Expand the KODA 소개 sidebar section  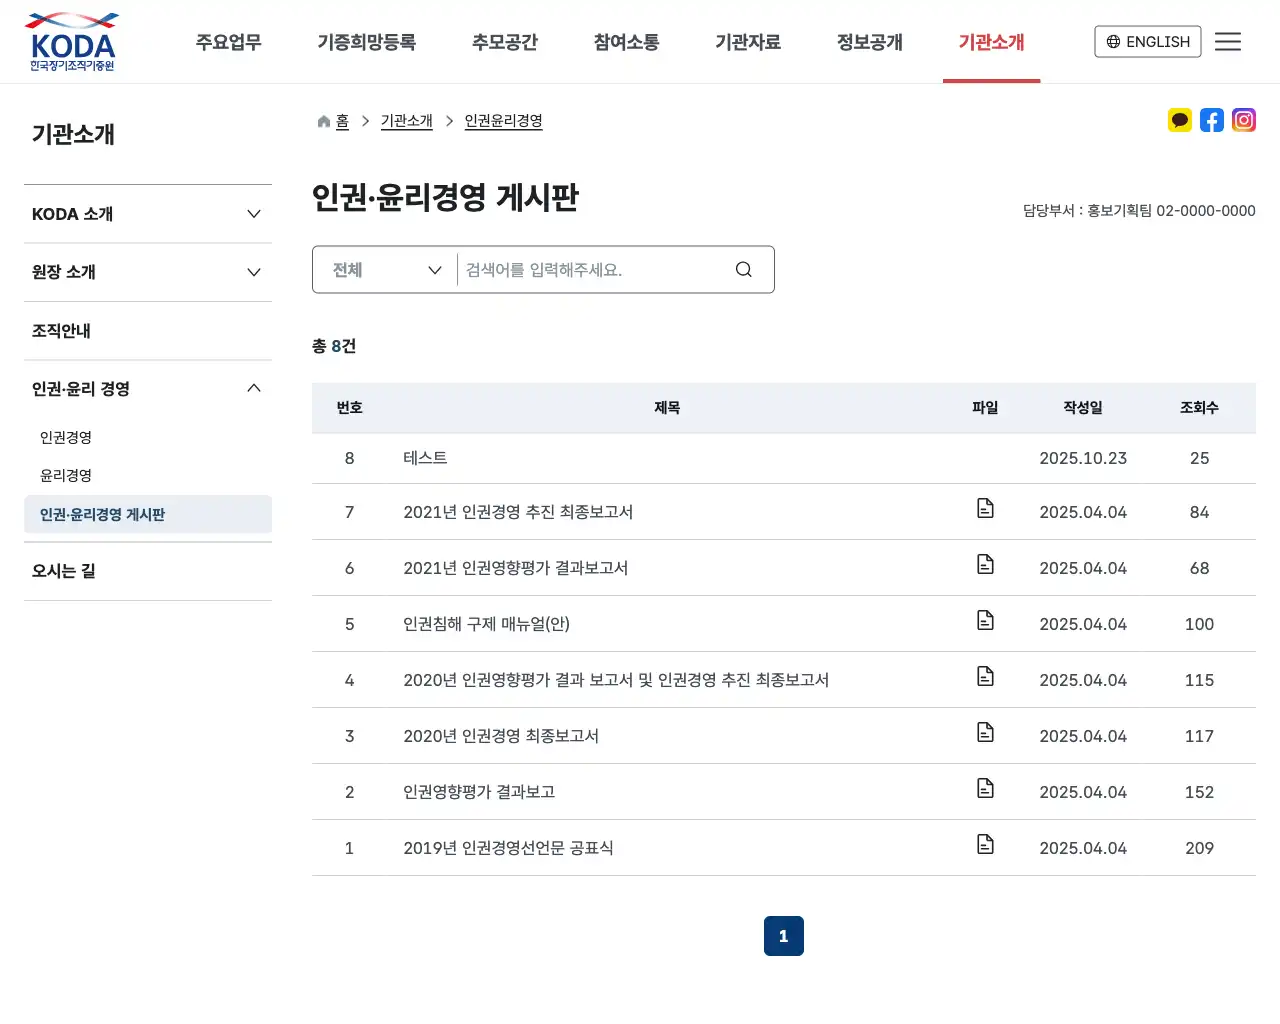(x=148, y=213)
